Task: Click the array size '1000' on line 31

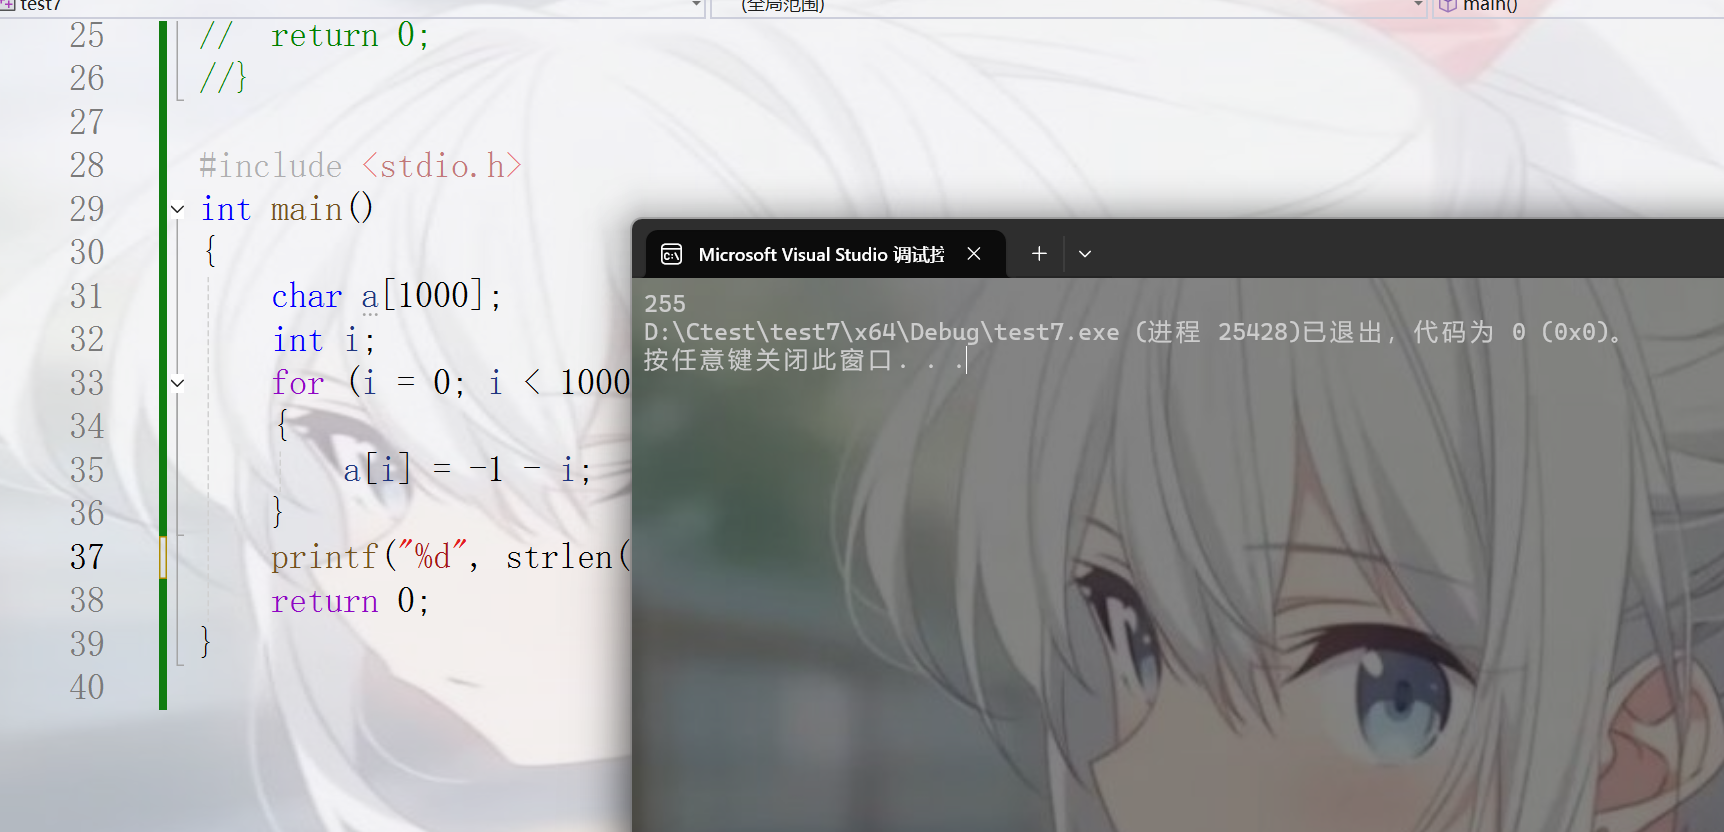Action: click(x=433, y=296)
